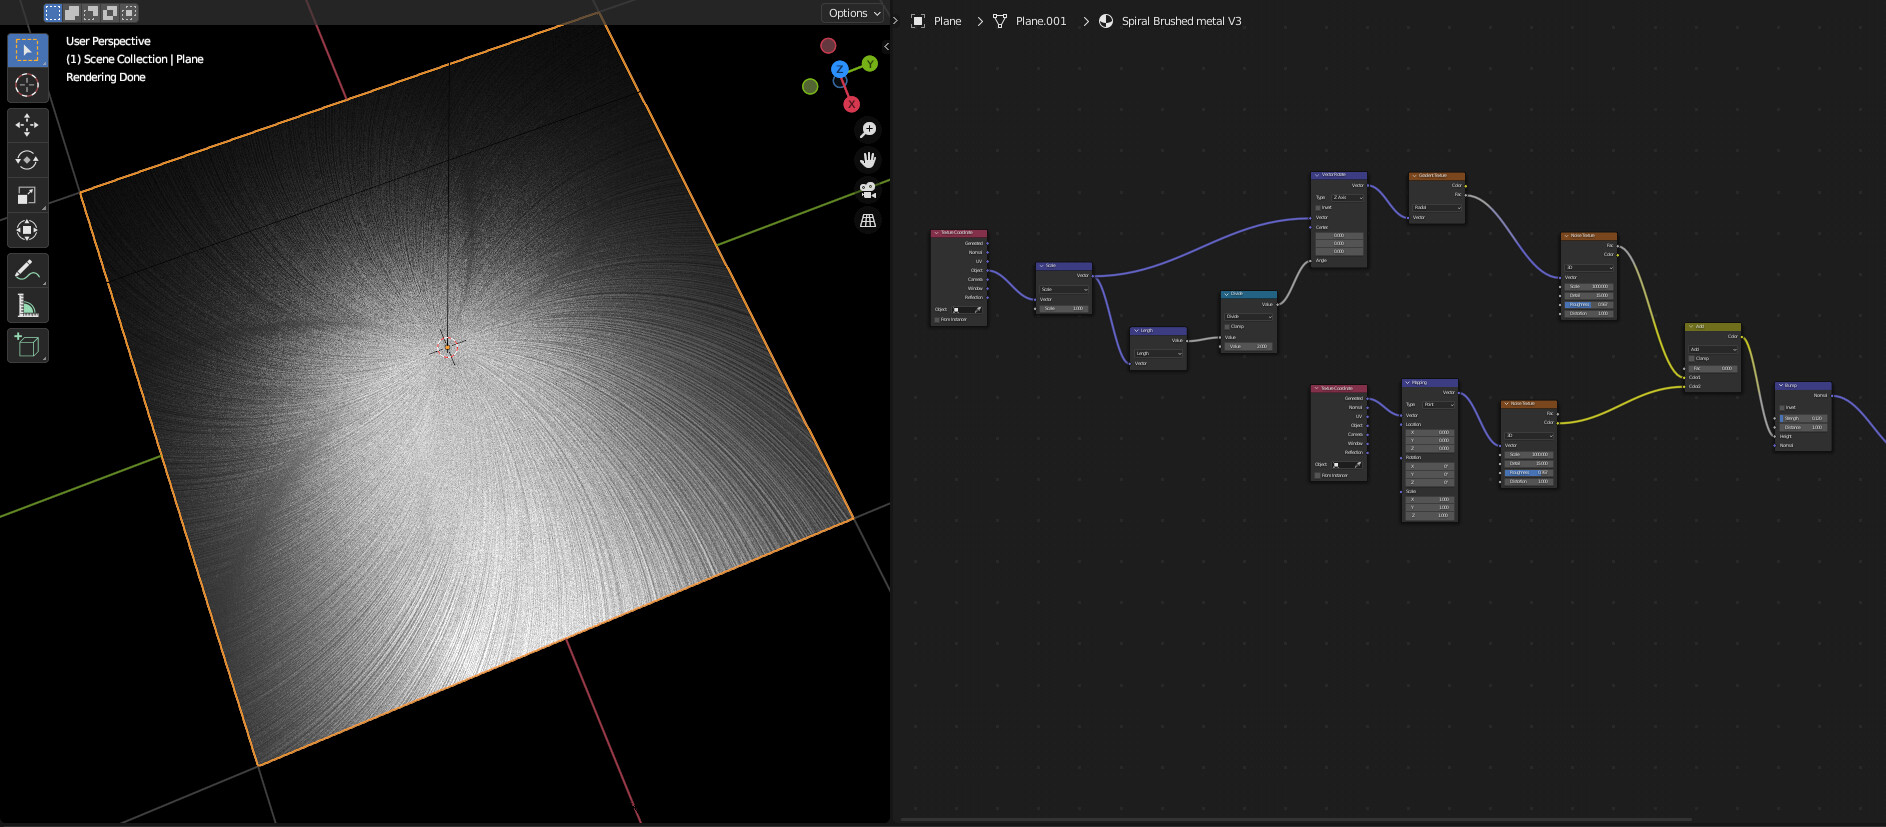The width and height of the screenshot is (1886, 827).
Task: Click the Value field in the Divide node
Action: tap(1249, 346)
